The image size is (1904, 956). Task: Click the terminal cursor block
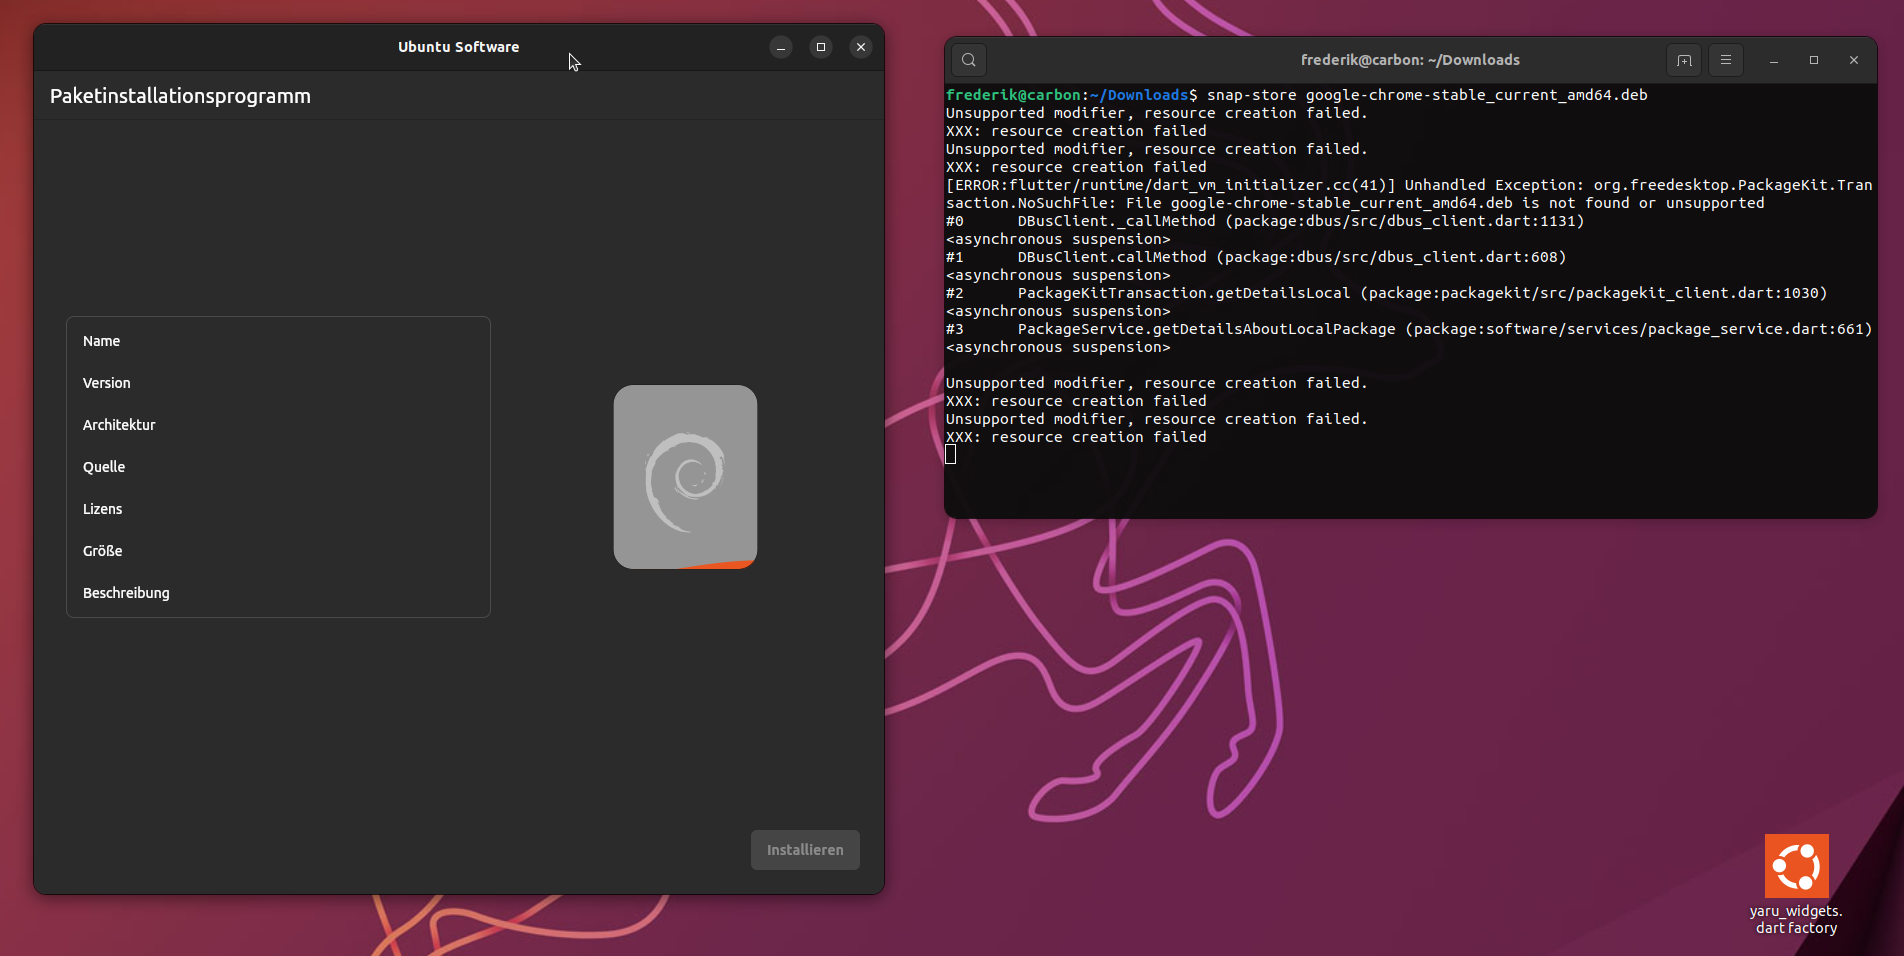(x=951, y=455)
